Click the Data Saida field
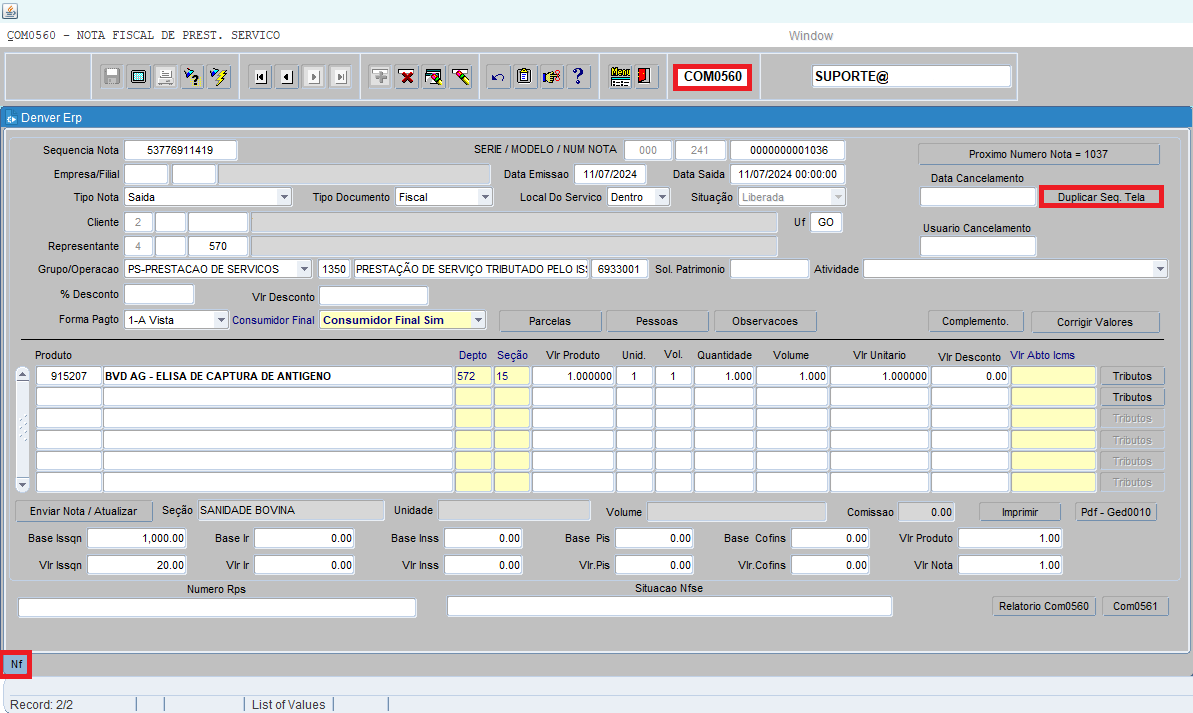The height and width of the screenshot is (713, 1193). pyautogui.click(x=787, y=174)
